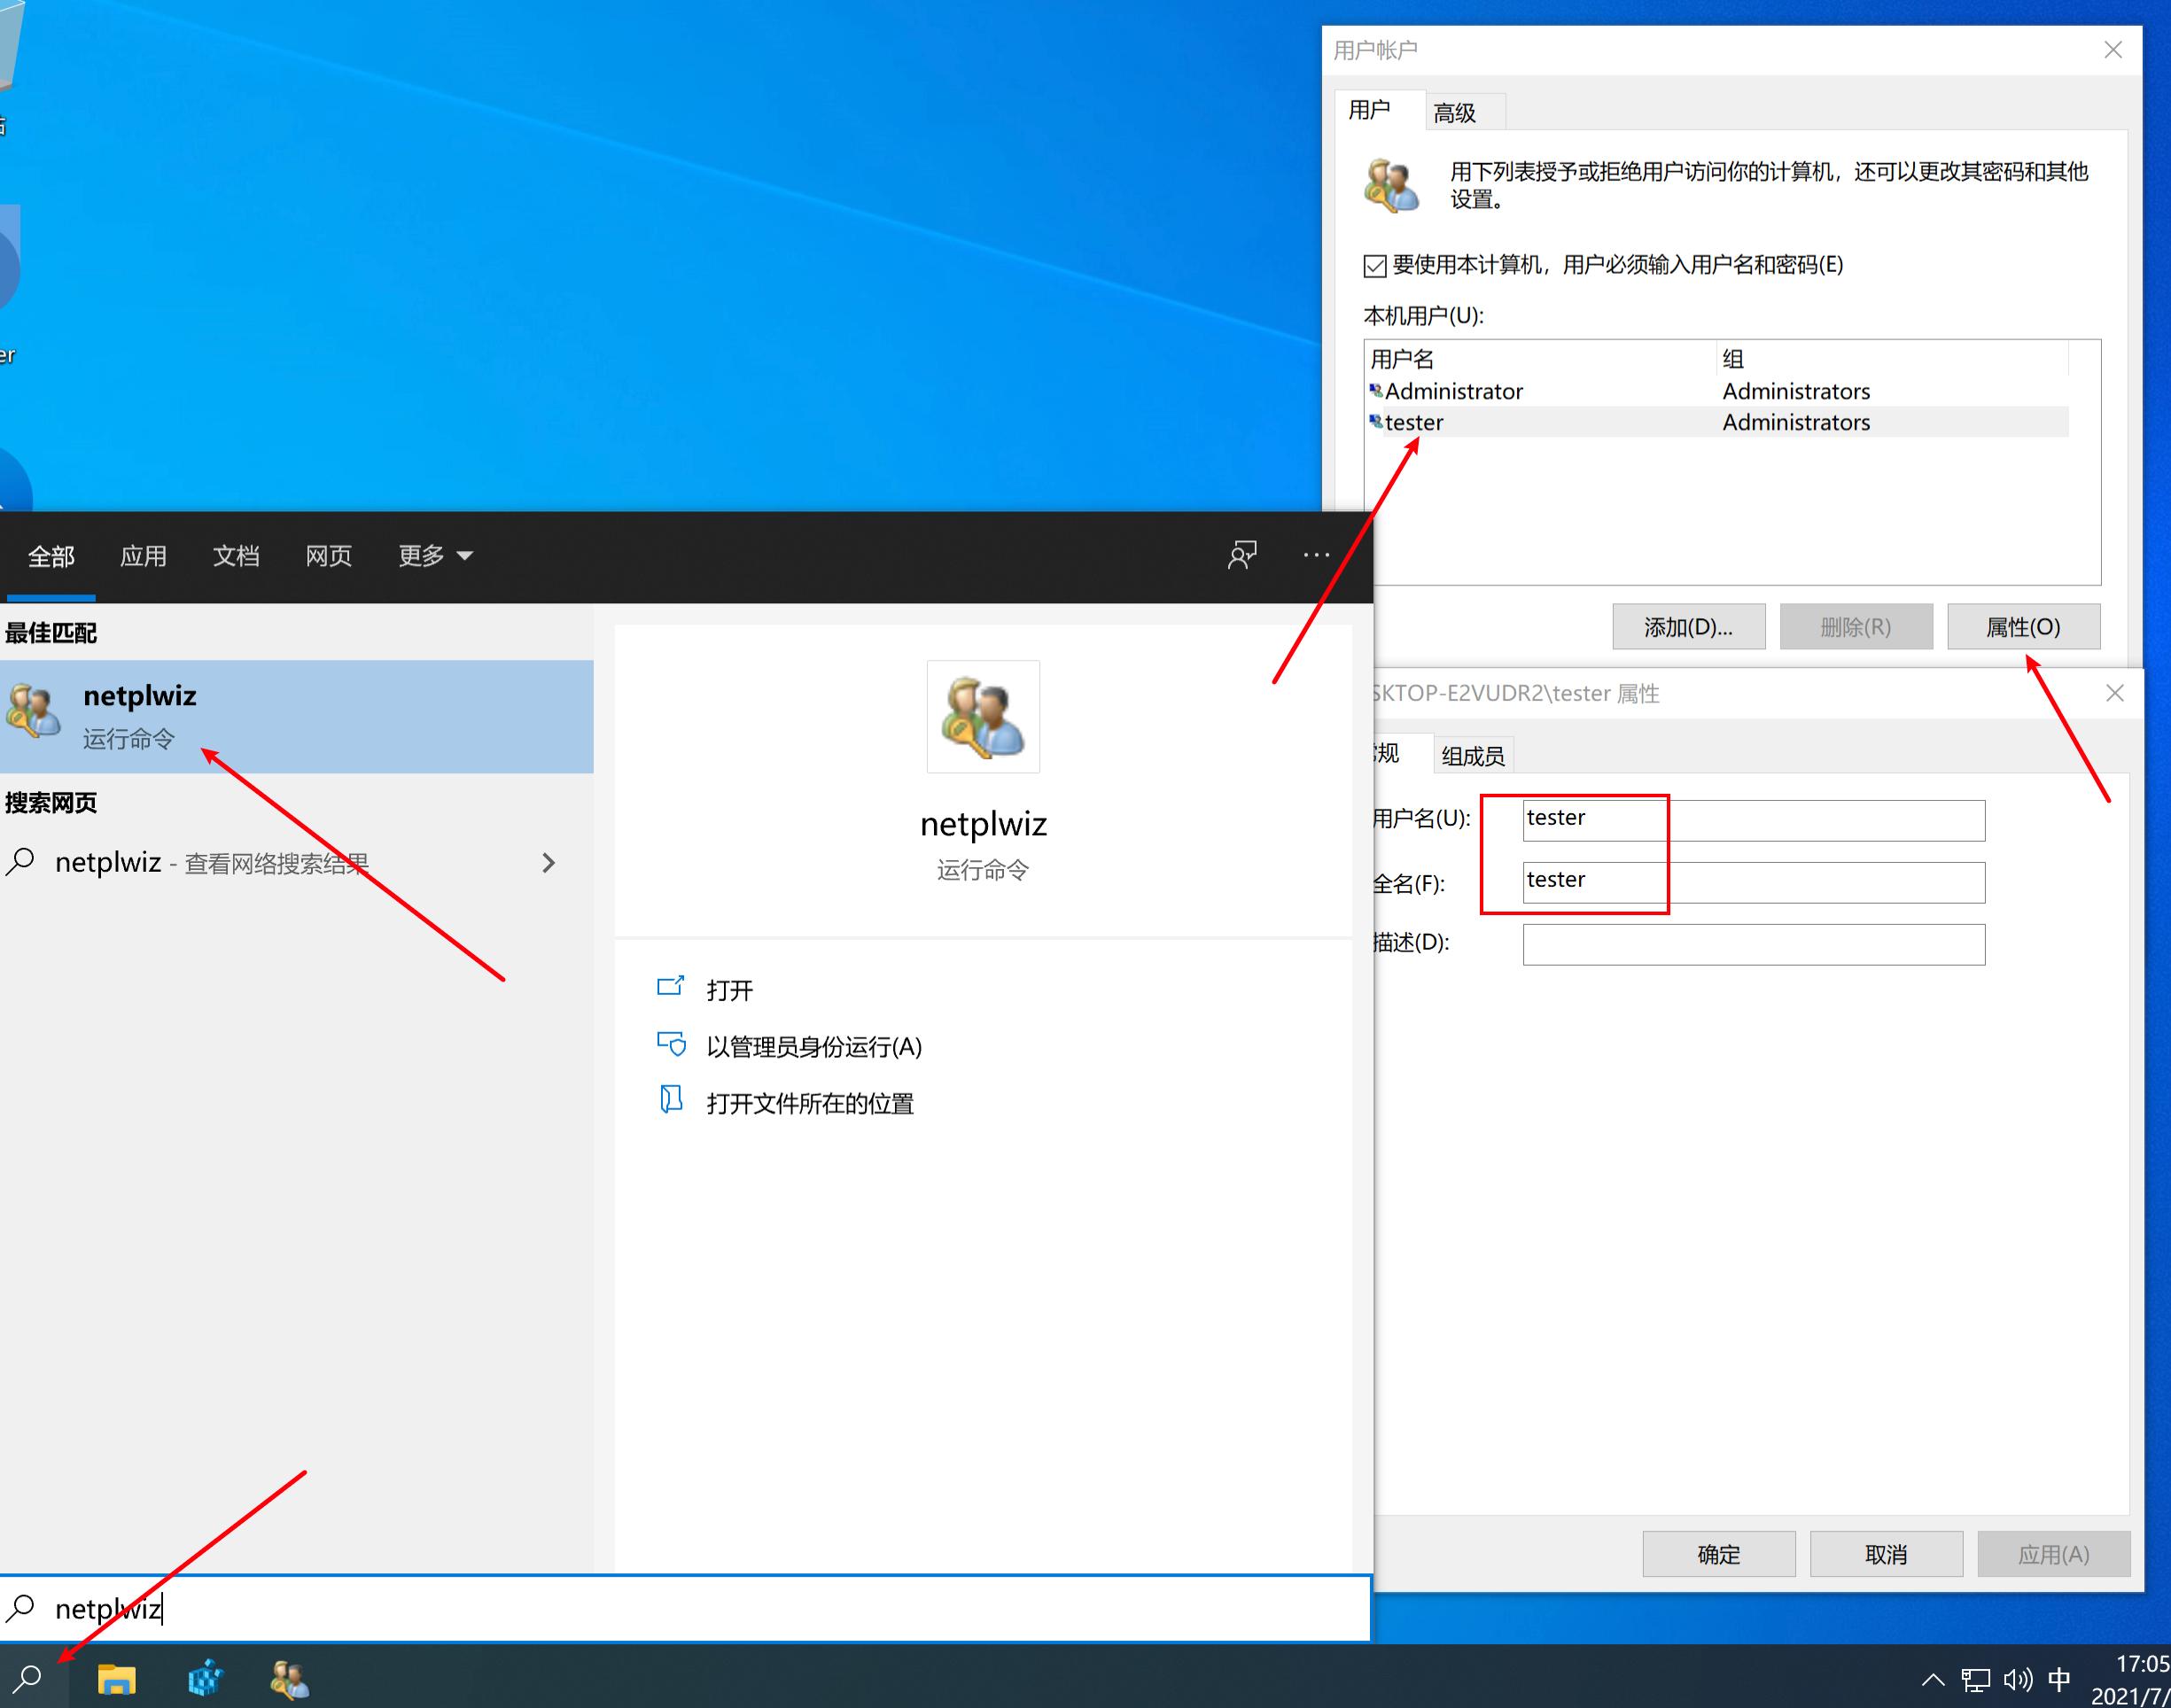This screenshot has height=1708, width=2171.
Task: Expand the netplwiz web search result arrow
Action: point(549,862)
